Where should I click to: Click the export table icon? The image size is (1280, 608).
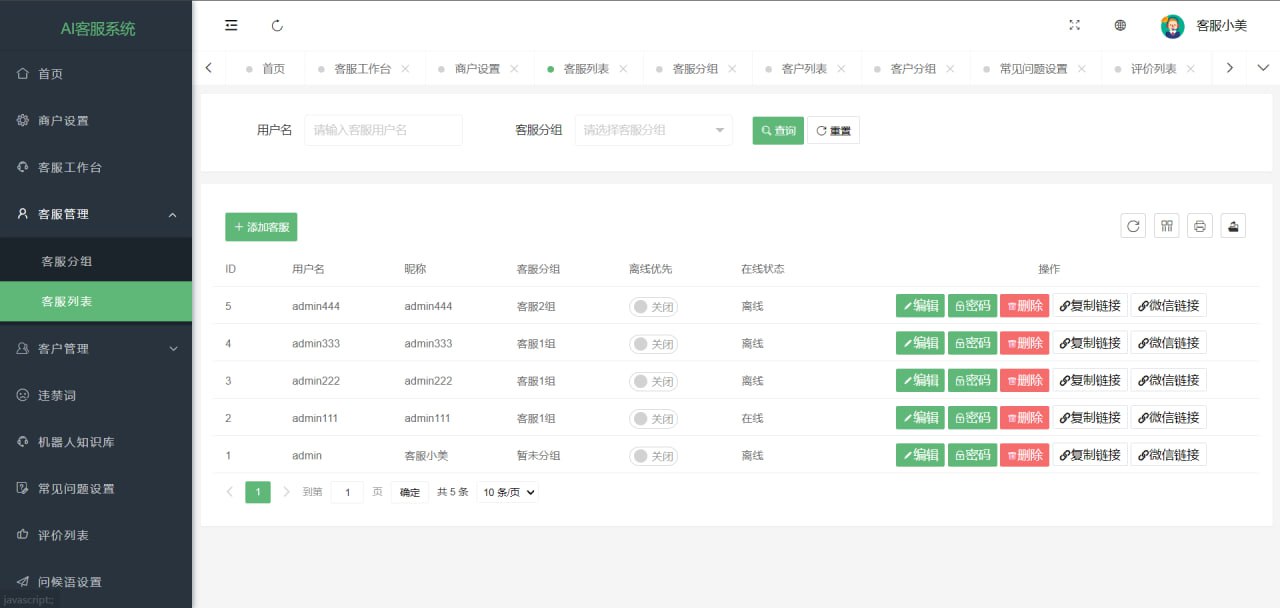1233,226
